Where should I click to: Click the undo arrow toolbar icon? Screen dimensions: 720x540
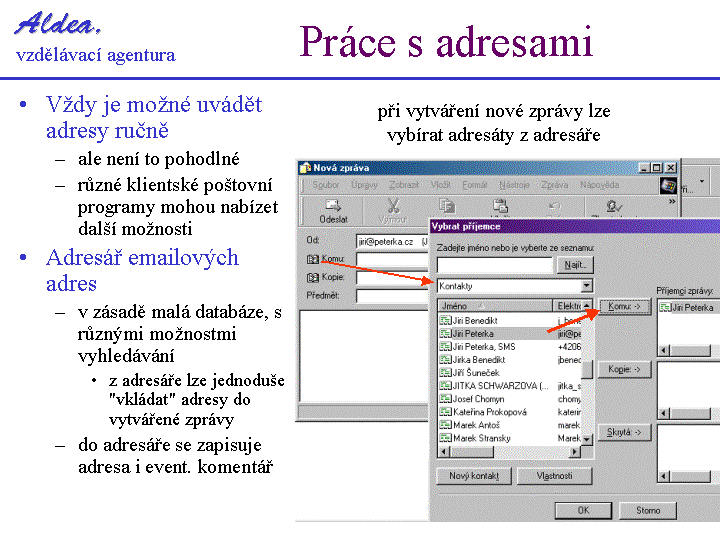(x=555, y=206)
